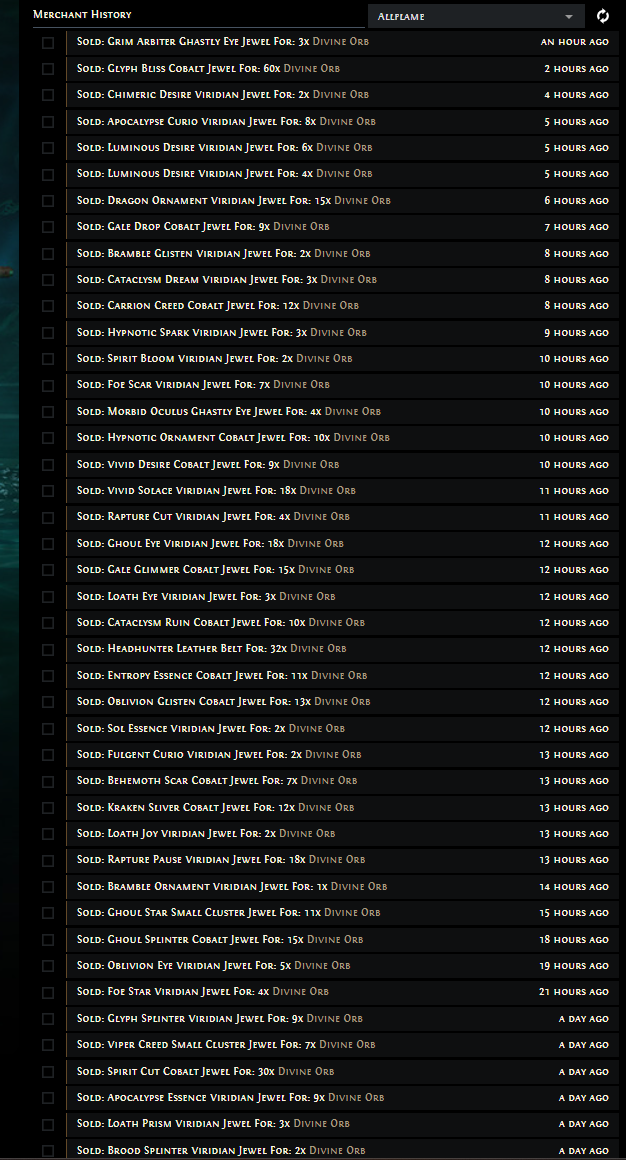This screenshot has height=1160, width=626.
Task: Select the Loath Joy Viridian Jewel sale
Action: [x=343, y=834]
